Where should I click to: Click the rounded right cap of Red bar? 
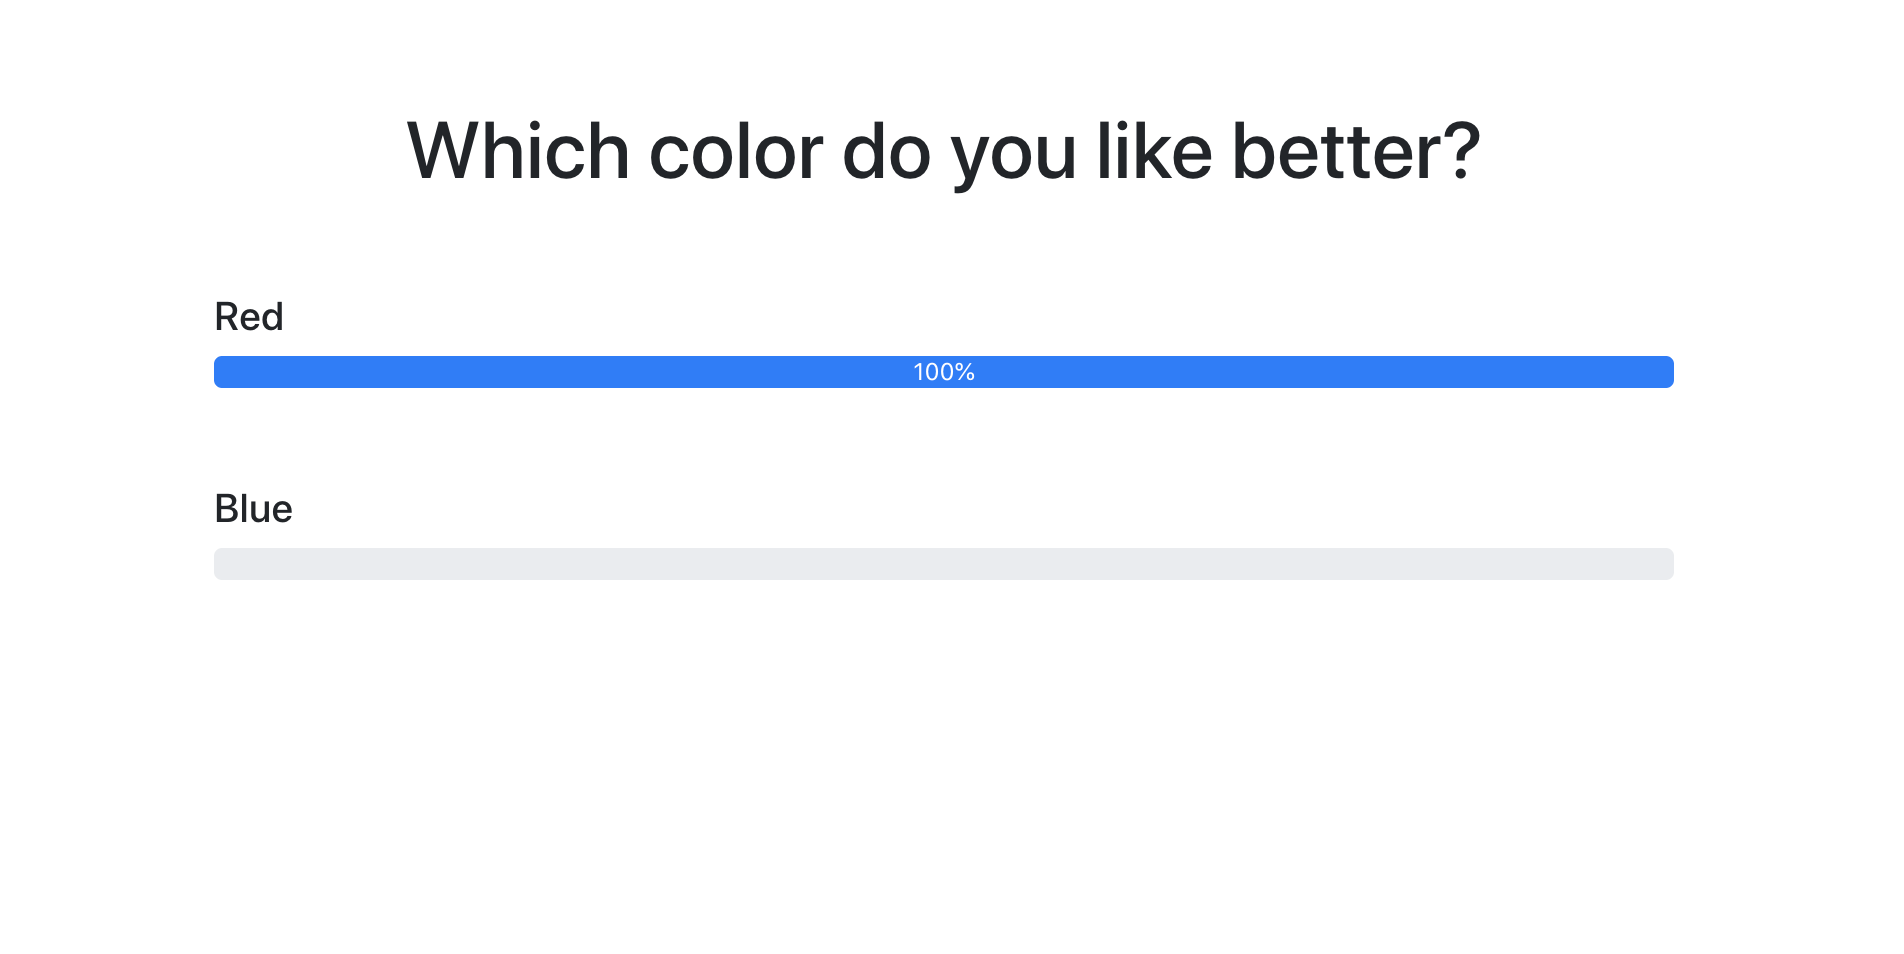tap(1668, 372)
